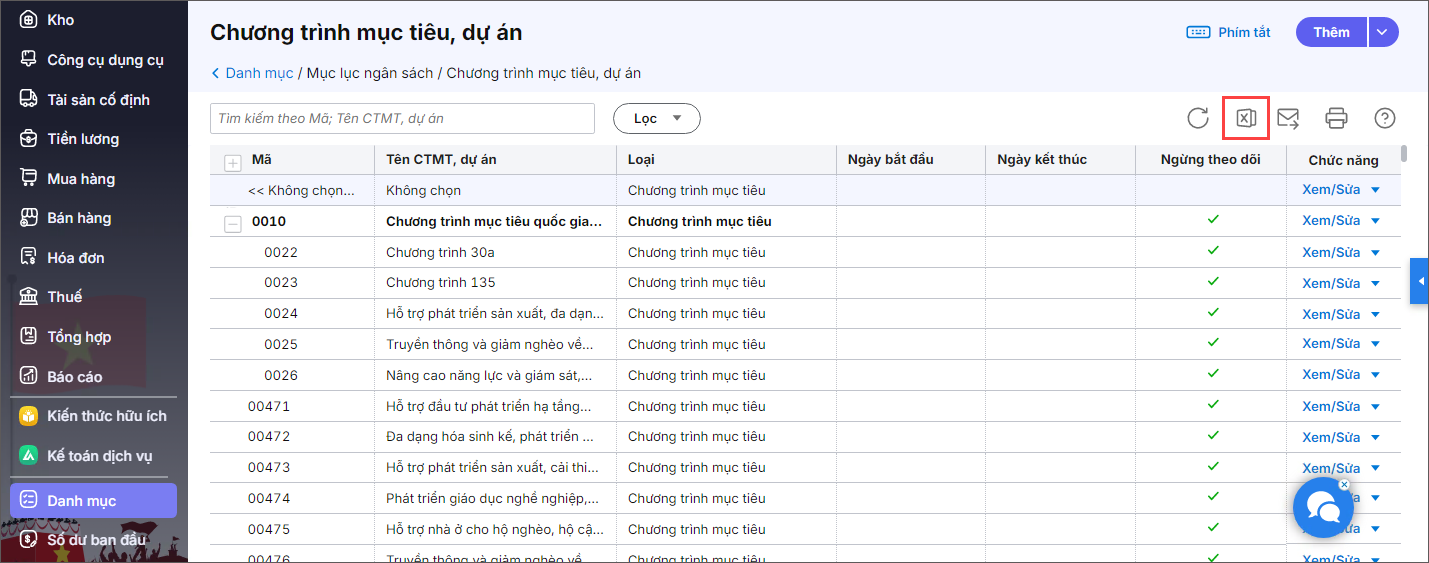1429x563 pixels.
Task: Open the chat support bubble
Action: [x=1323, y=509]
